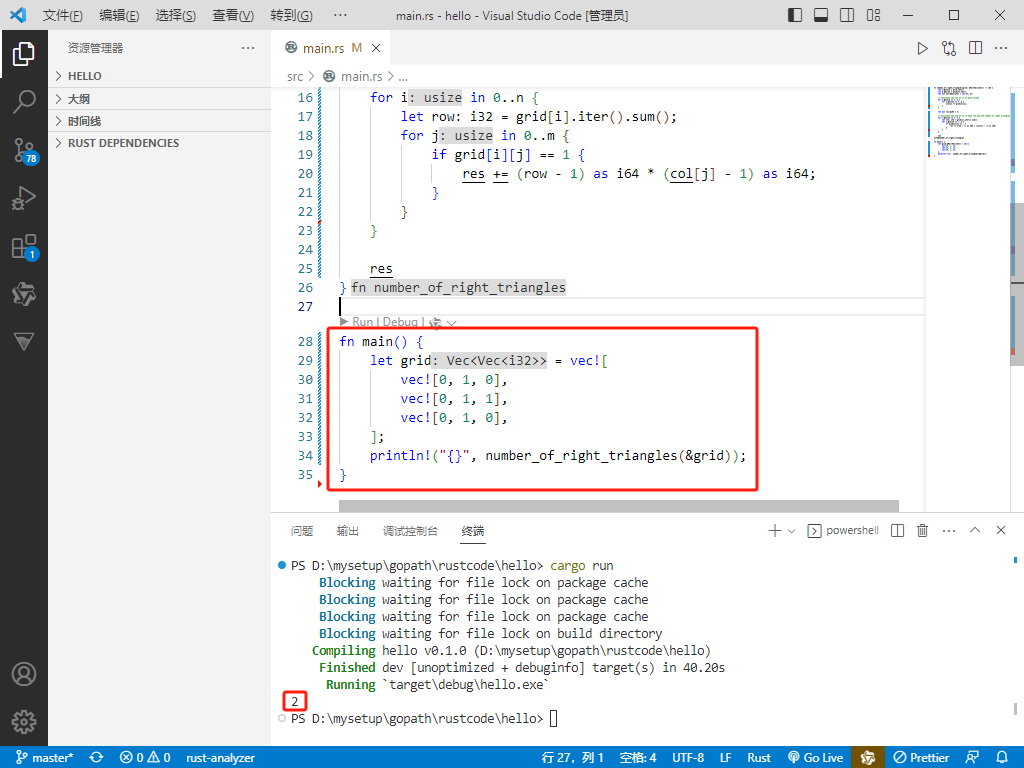Change indentation via 空格: 4
Image resolution: width=1024 pixels, height=768 pixels.
click(638, 758)
